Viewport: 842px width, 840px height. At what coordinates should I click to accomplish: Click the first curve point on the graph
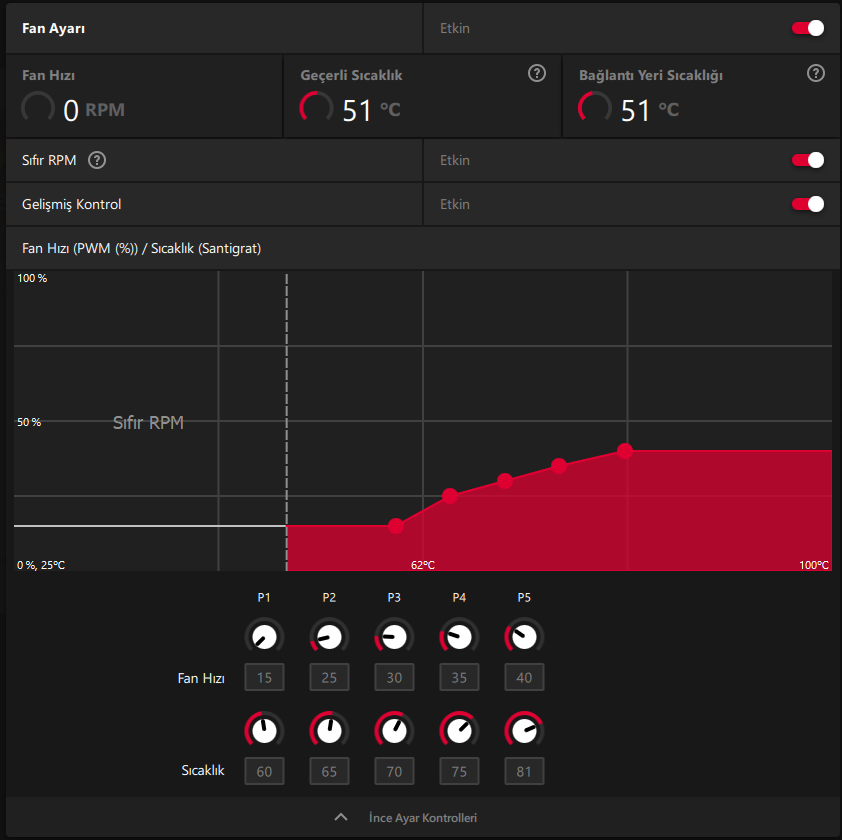tap(396, 526)
